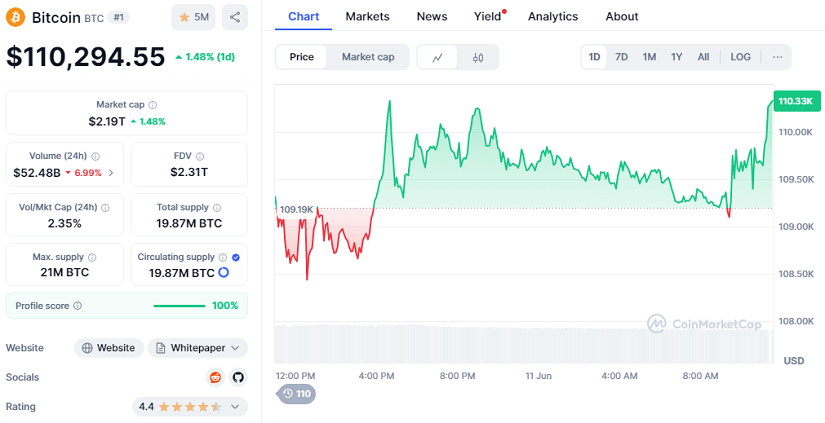
Task: Click the 109.19K open price label
Action: click(x=297, y=209)
